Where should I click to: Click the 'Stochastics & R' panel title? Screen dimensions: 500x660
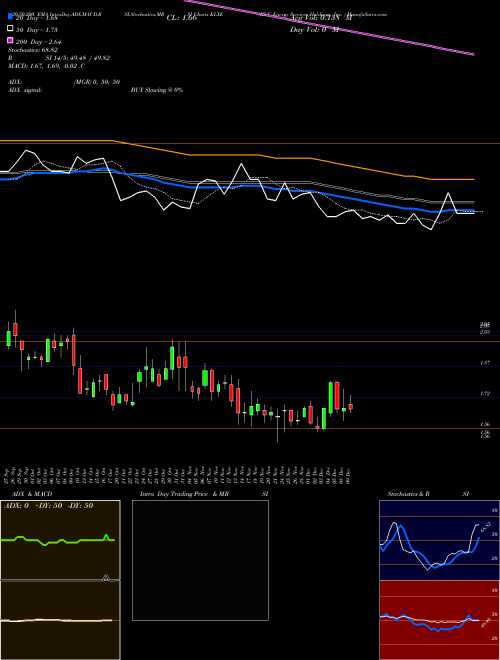(x=410, y=494)
